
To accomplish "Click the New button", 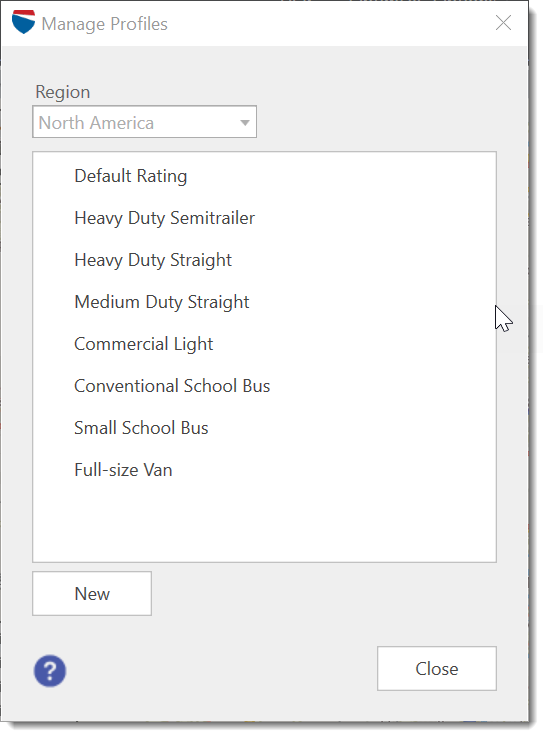I will [92, 594].
